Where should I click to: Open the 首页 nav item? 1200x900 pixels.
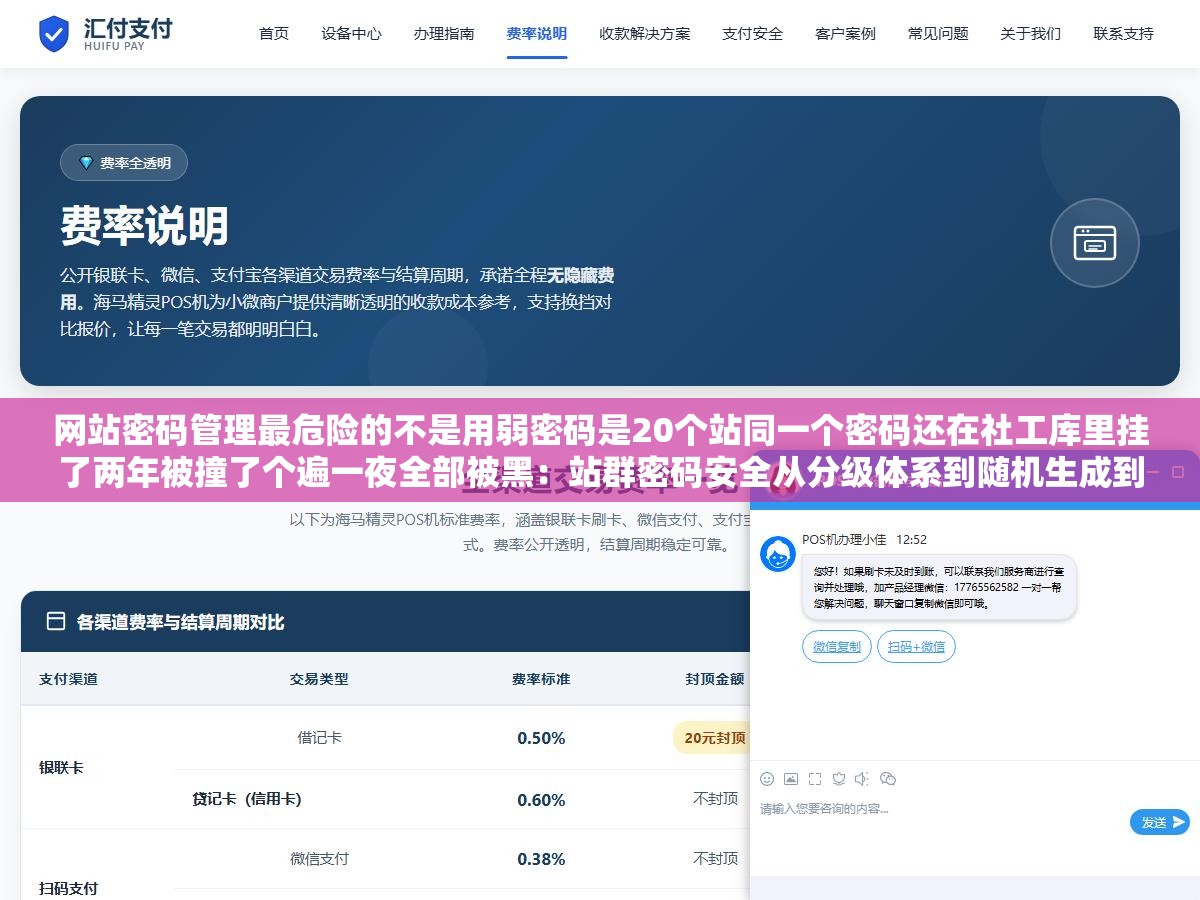click(x=274, y=33)
